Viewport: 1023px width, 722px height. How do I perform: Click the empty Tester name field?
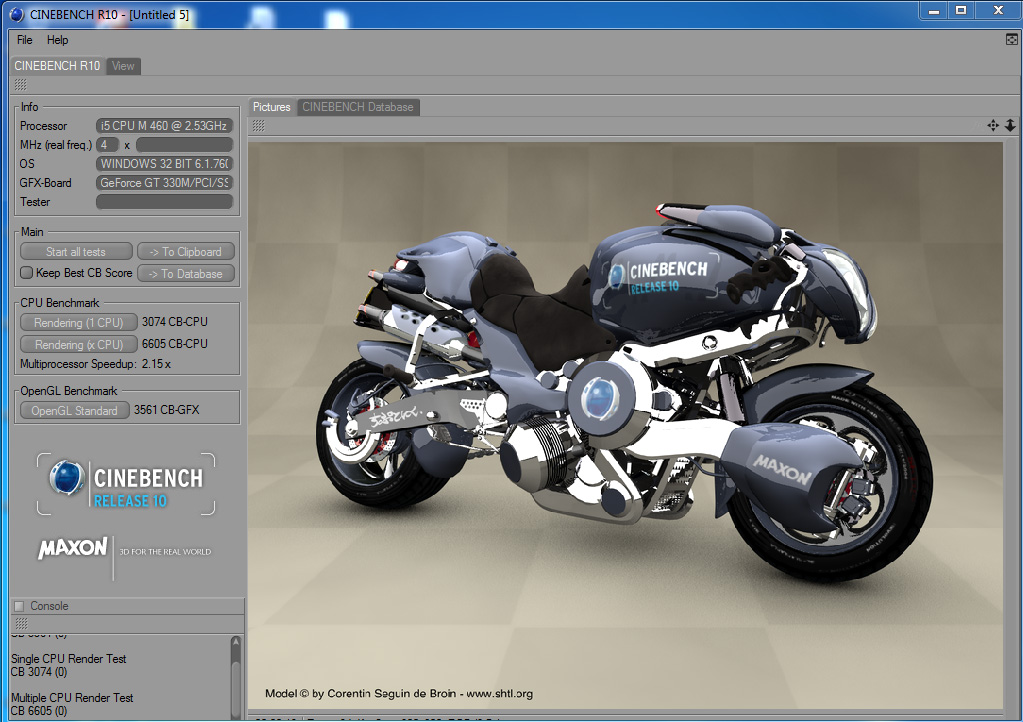[x=164, y=202]
